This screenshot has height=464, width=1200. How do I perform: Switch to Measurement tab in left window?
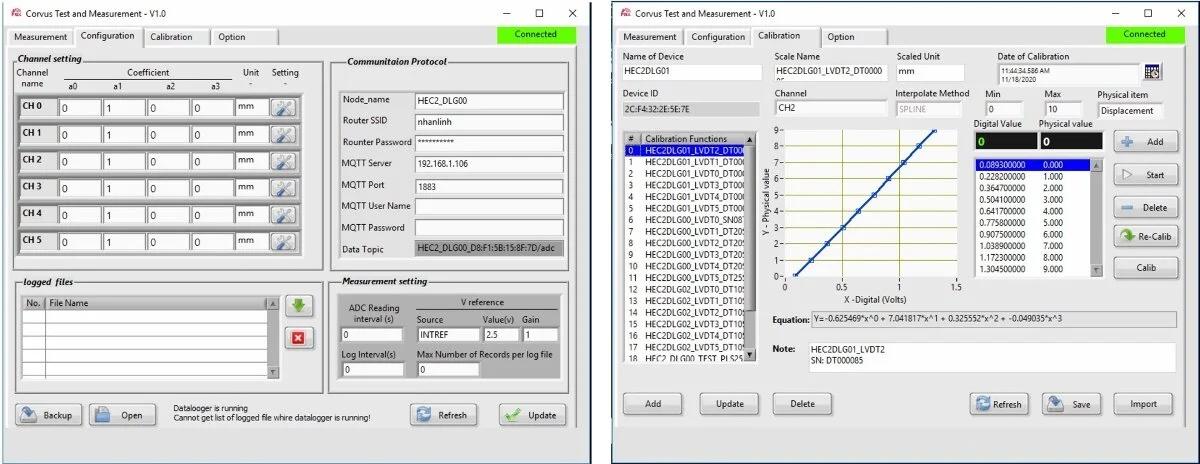click(41, 36)
